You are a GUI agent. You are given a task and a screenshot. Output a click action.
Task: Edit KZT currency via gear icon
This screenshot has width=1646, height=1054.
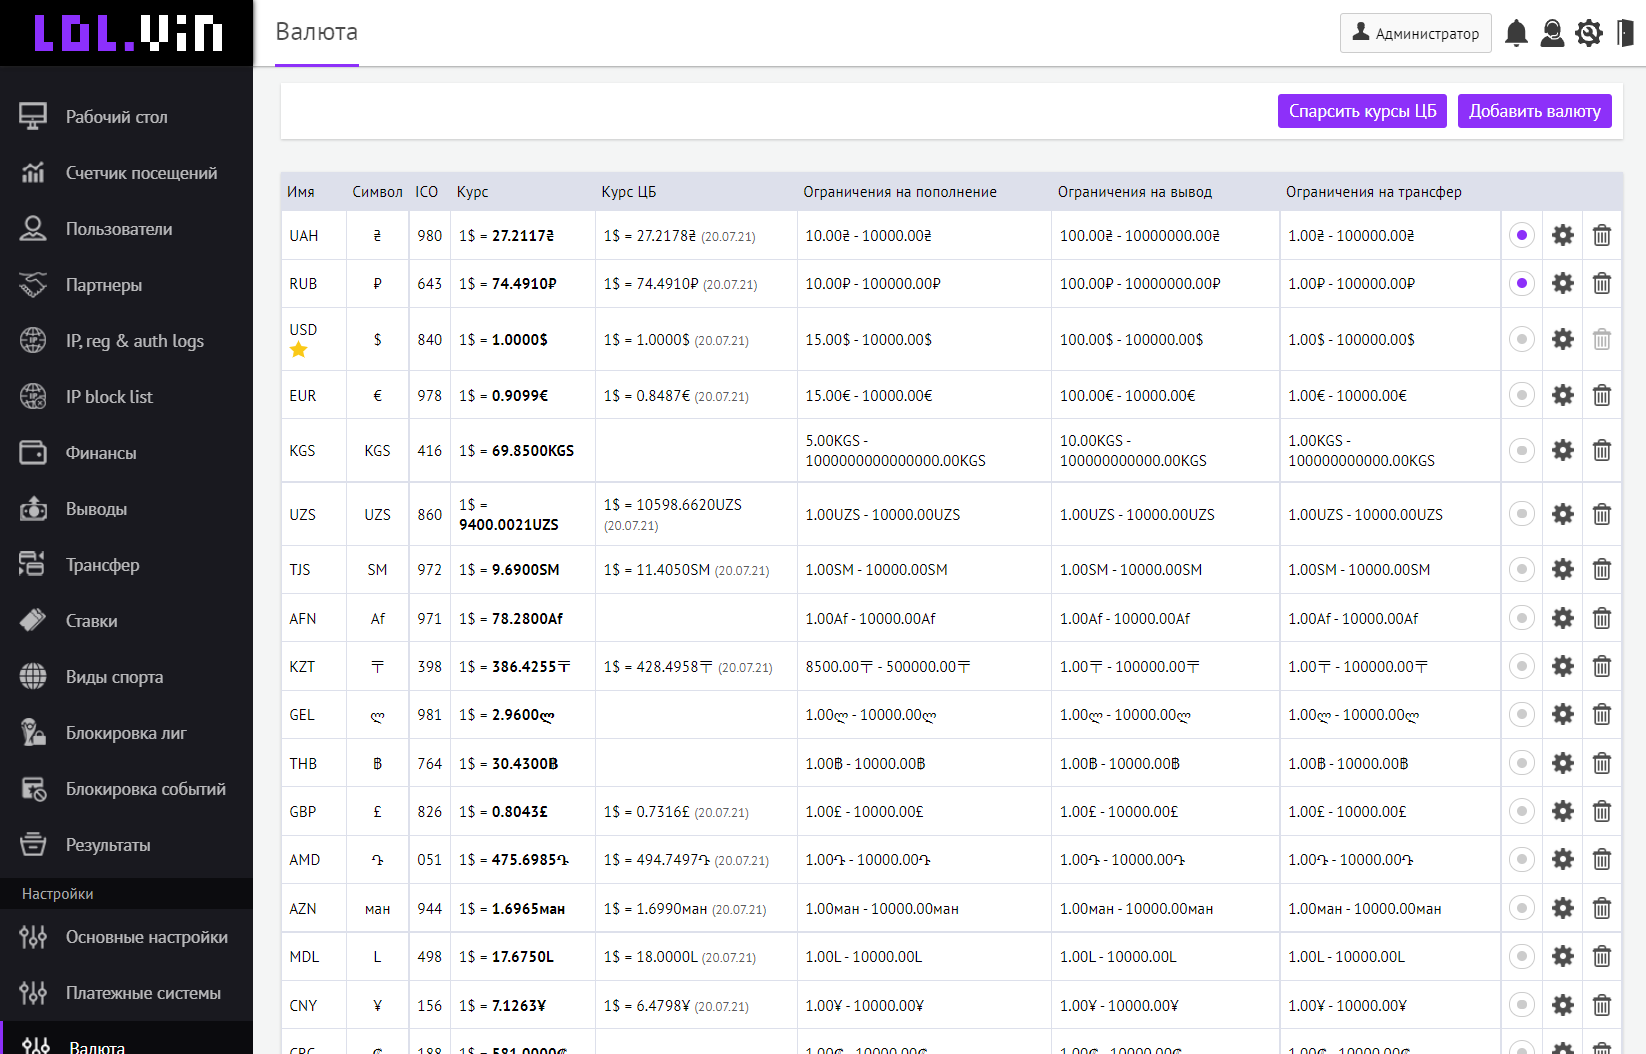(1562, 666)
